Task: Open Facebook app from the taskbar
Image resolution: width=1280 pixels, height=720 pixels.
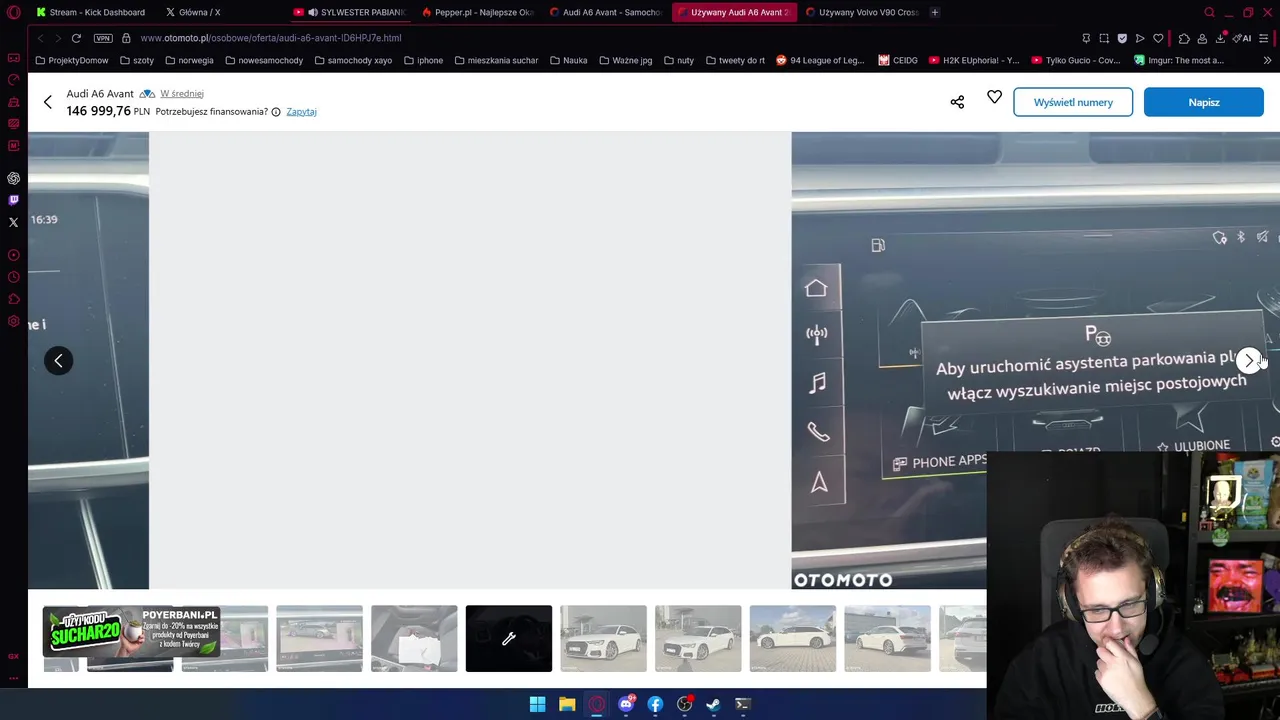Action: [655, 704]
